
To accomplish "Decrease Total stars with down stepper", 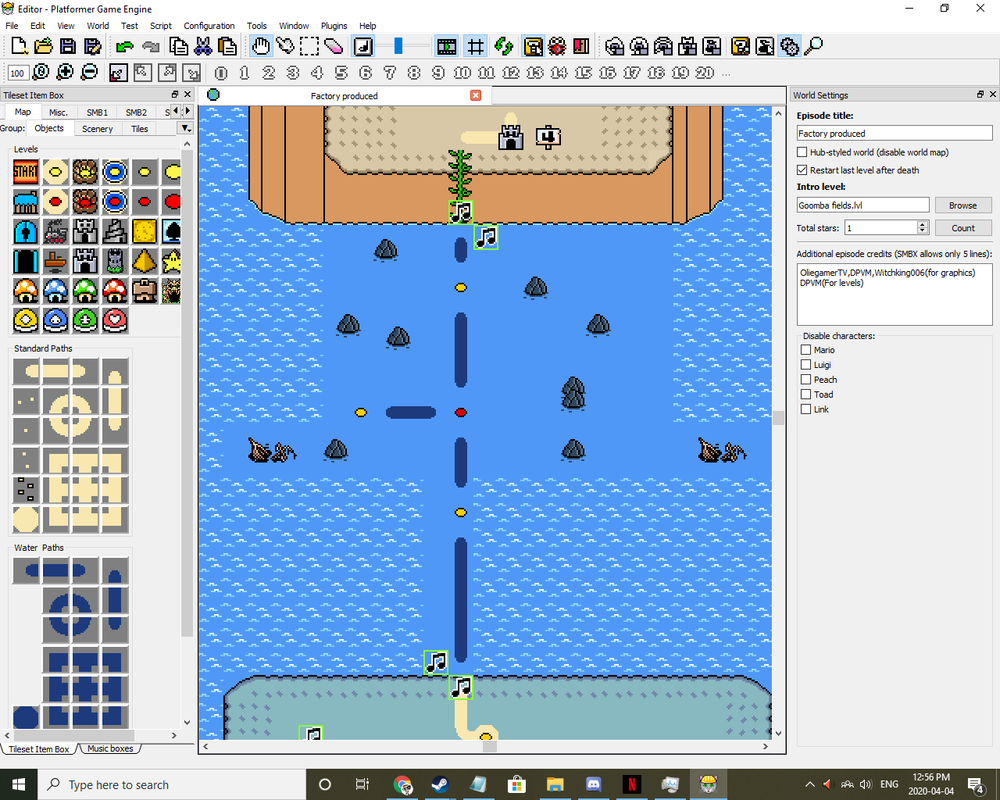I will click(922, 231).
